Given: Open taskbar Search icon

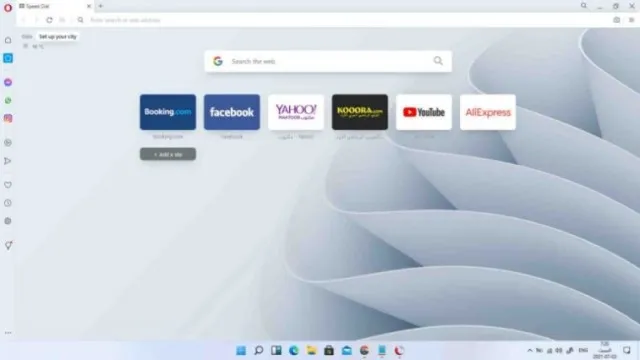Looking at the screenshot, I should (258, 350).
